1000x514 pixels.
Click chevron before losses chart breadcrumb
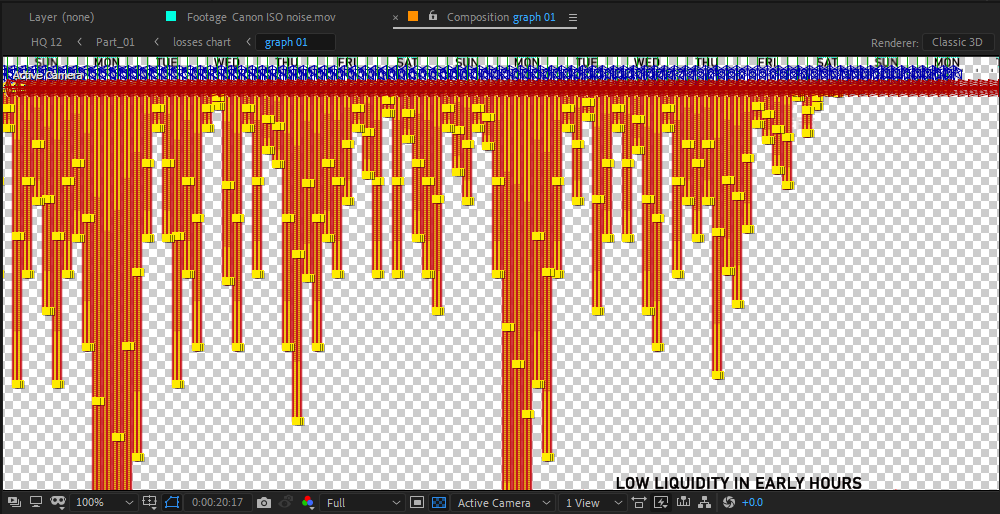[x=157, y=42]
